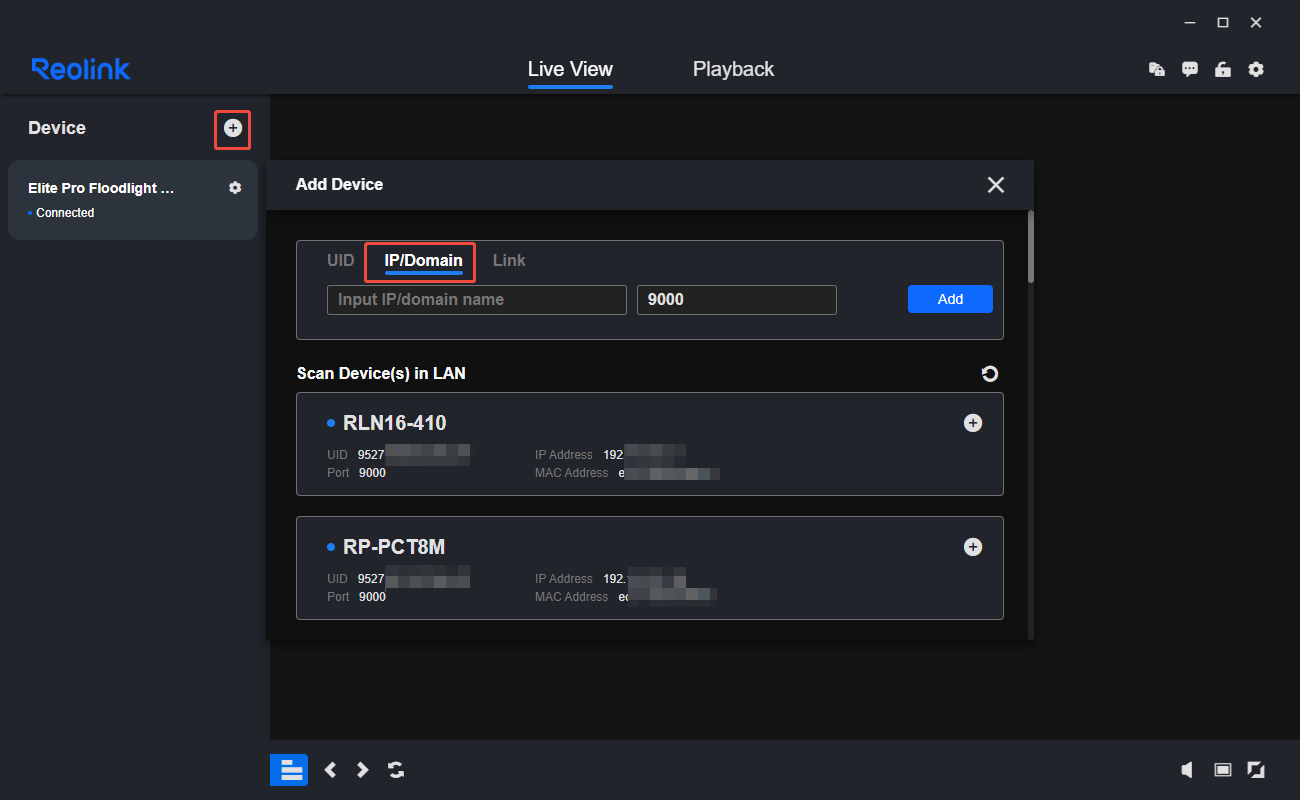Refresh the LAN device scan

coord(989,374)
